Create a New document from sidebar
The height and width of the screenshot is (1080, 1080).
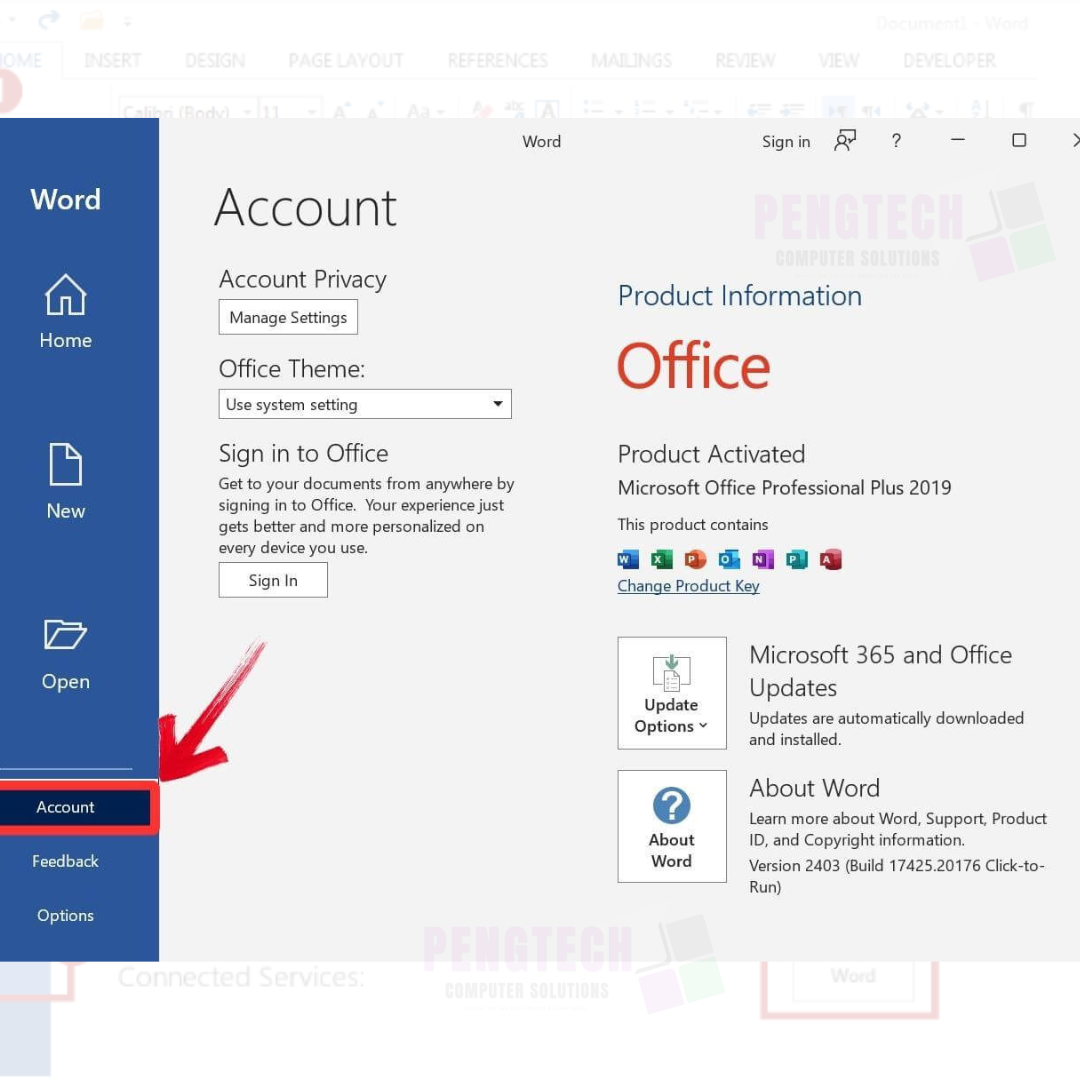(65, 481)
